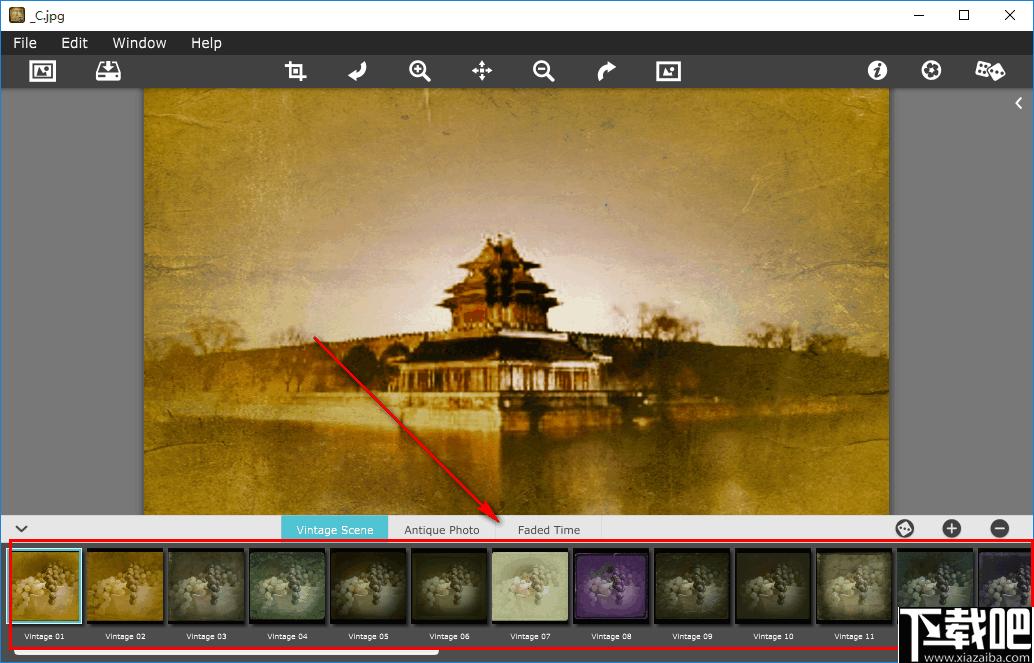Switch to the Faded Time tab
This screenshot has width=1034, height=663.
click(549, 530)
